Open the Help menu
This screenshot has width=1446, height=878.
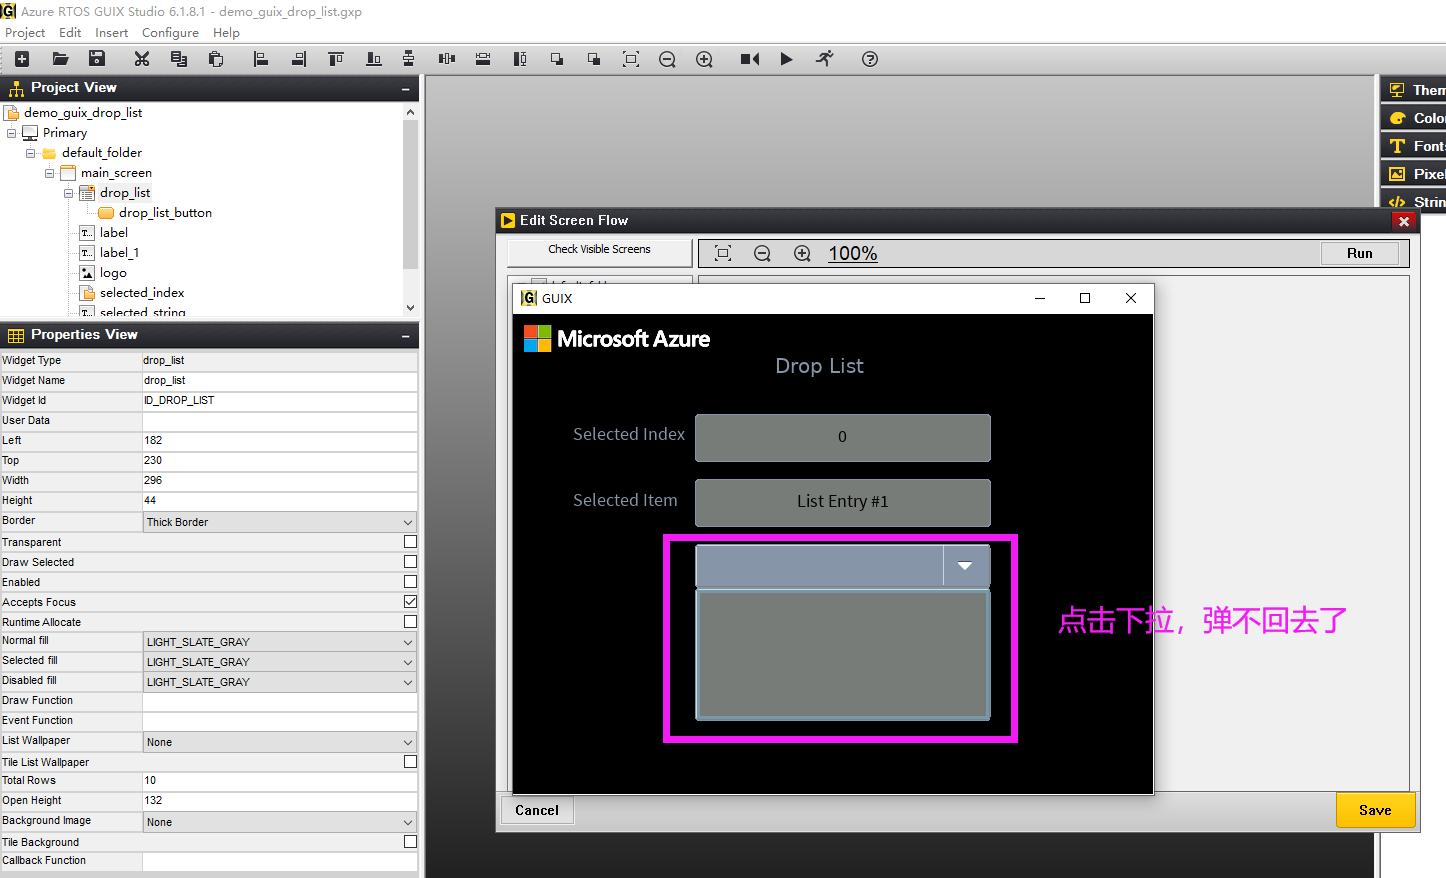226,33
